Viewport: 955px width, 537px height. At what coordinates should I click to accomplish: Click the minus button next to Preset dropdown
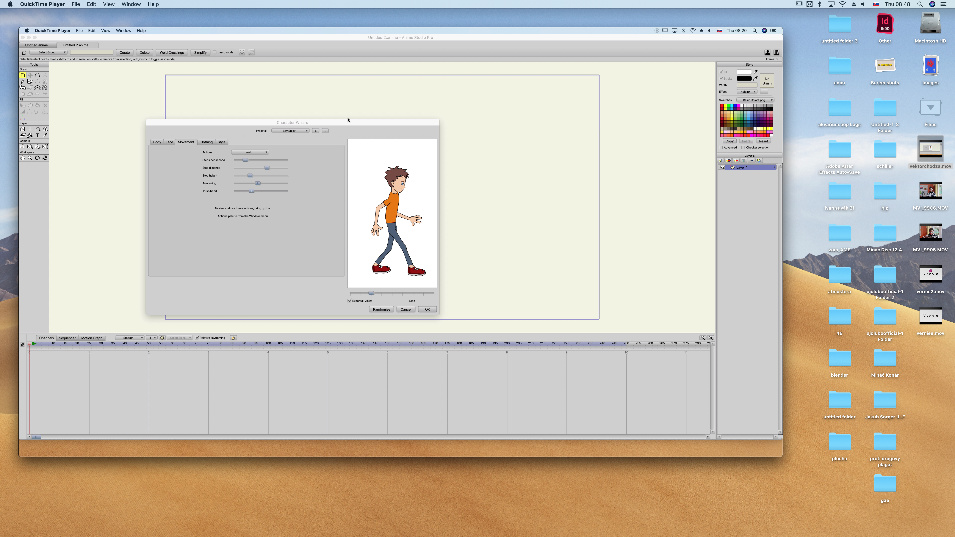(x=325, y=130)
